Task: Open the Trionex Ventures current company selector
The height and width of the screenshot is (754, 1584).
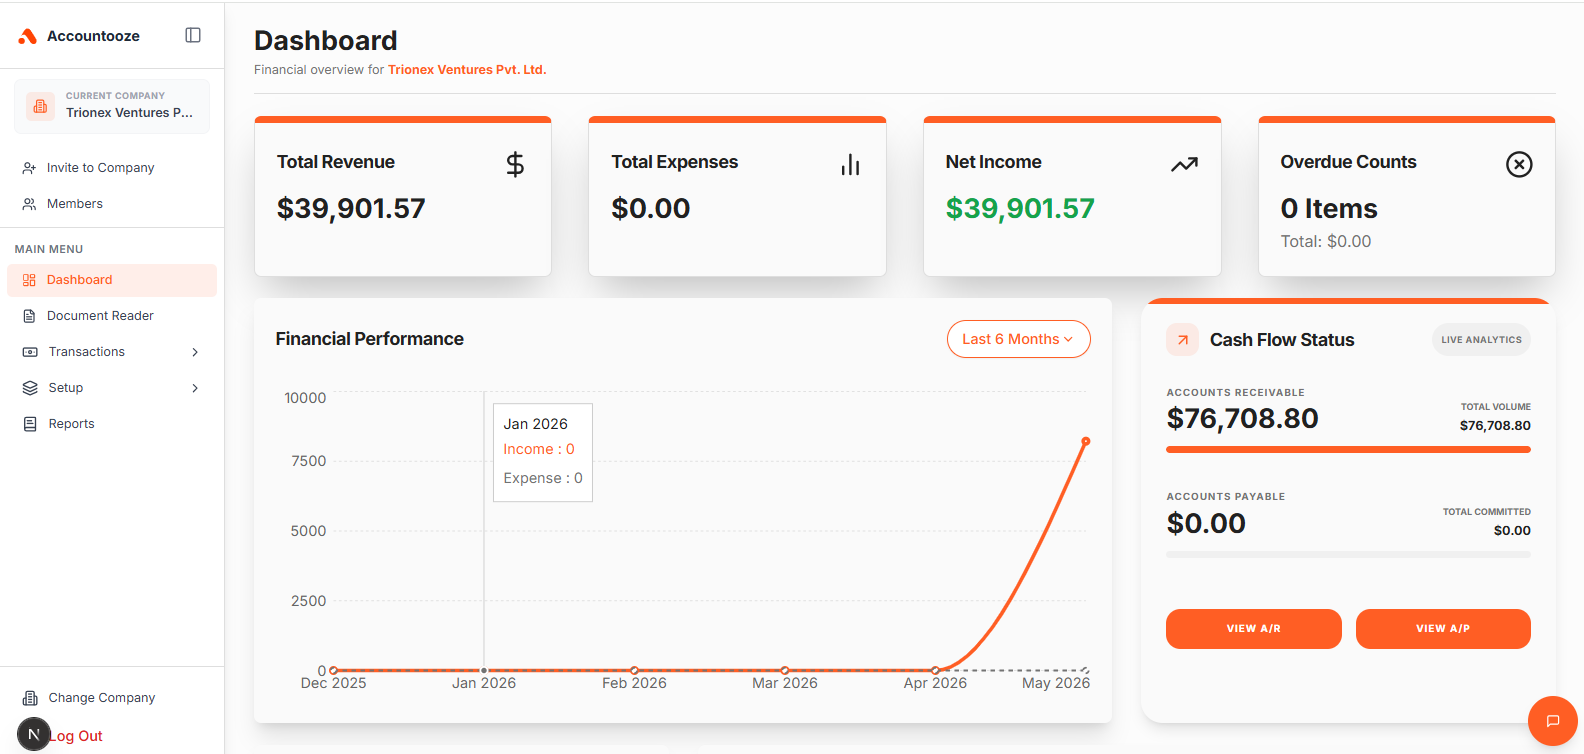Action: 112,106
